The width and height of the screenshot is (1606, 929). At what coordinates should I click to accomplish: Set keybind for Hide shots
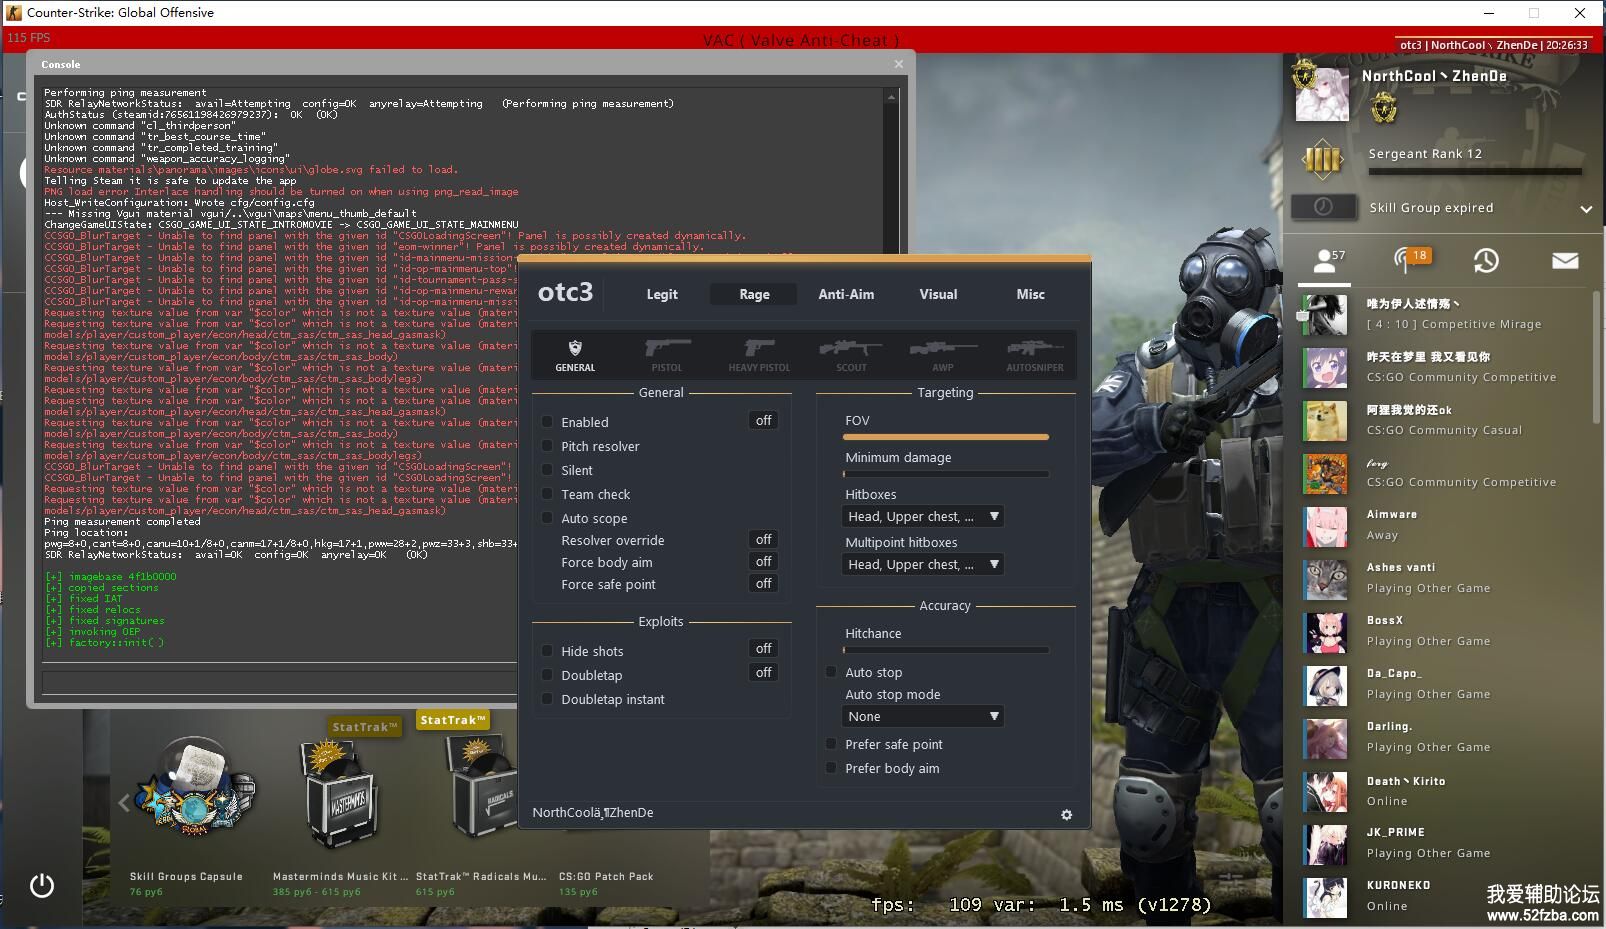click(764, 649)
